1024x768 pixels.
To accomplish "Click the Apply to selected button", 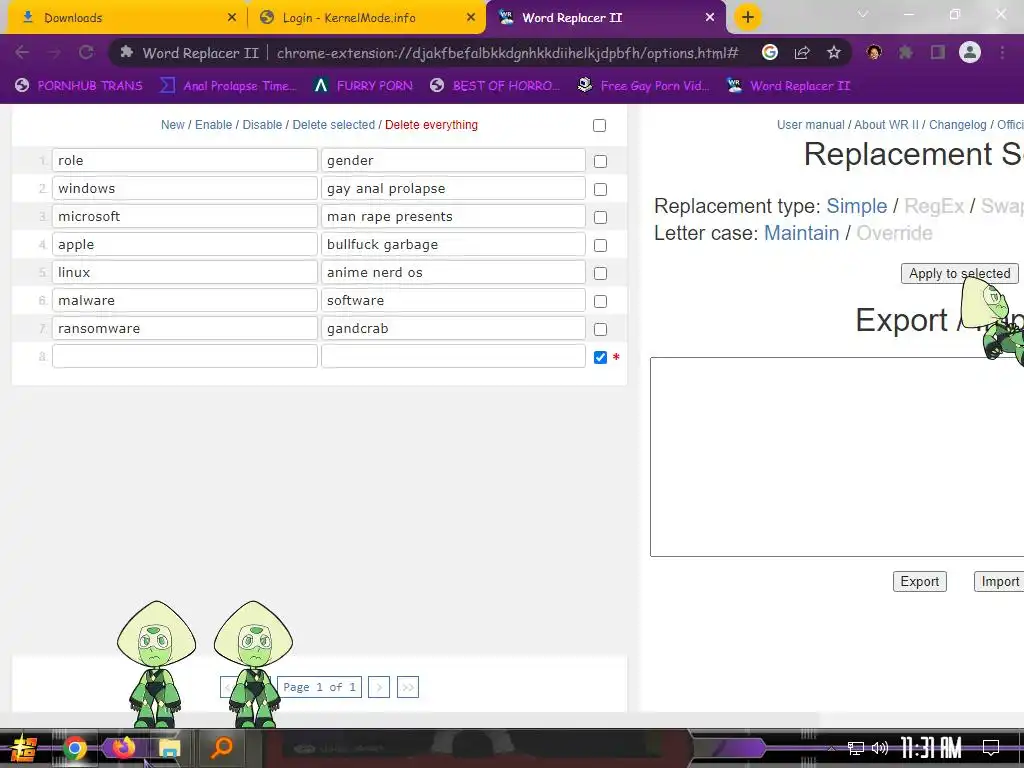I will click(959, 274).
